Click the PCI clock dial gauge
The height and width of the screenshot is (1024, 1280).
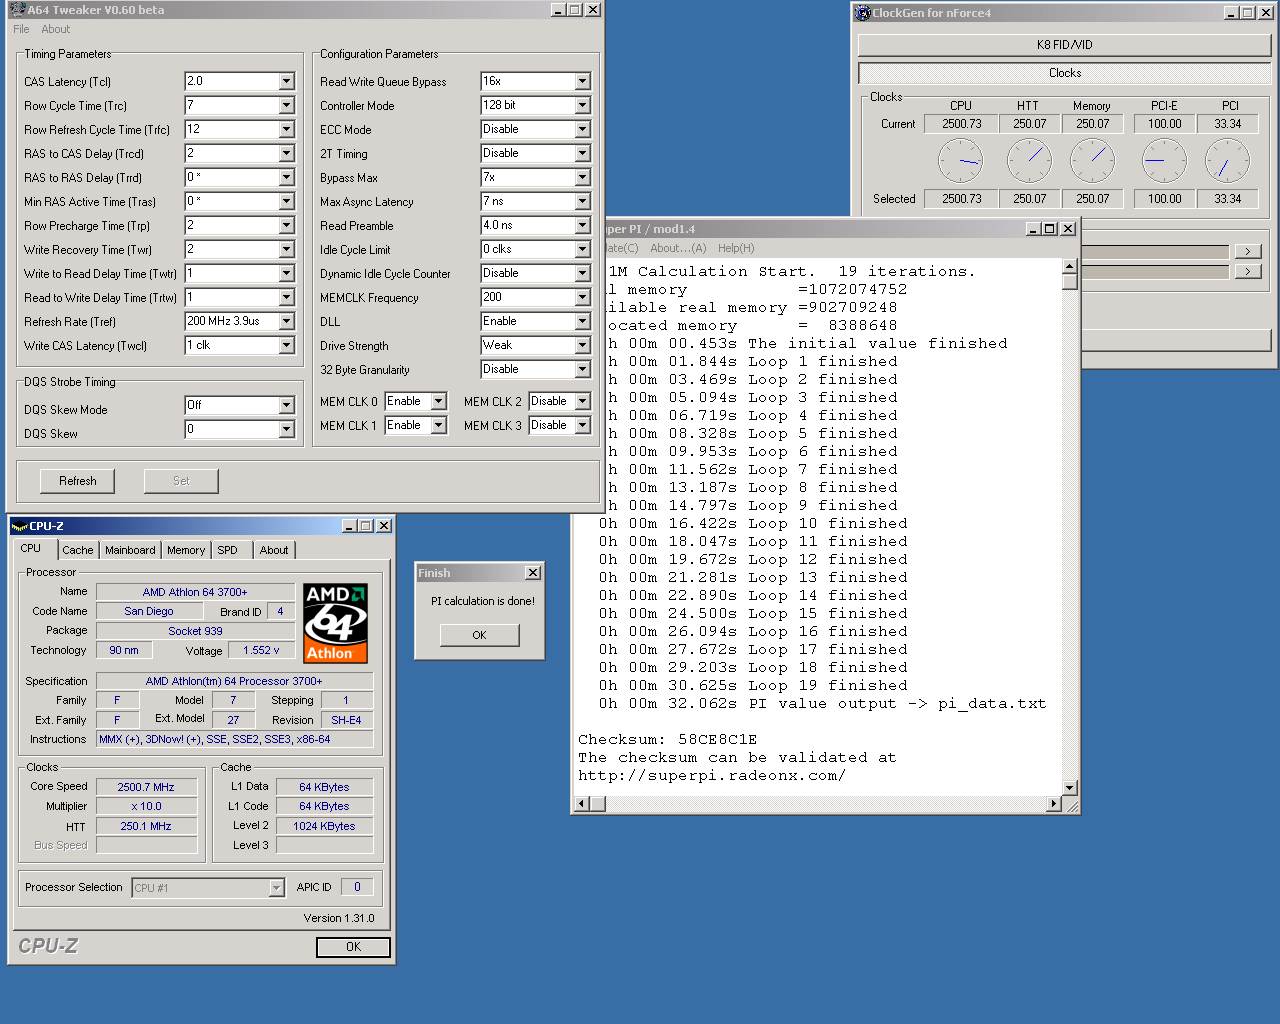tap(1227, 161)
